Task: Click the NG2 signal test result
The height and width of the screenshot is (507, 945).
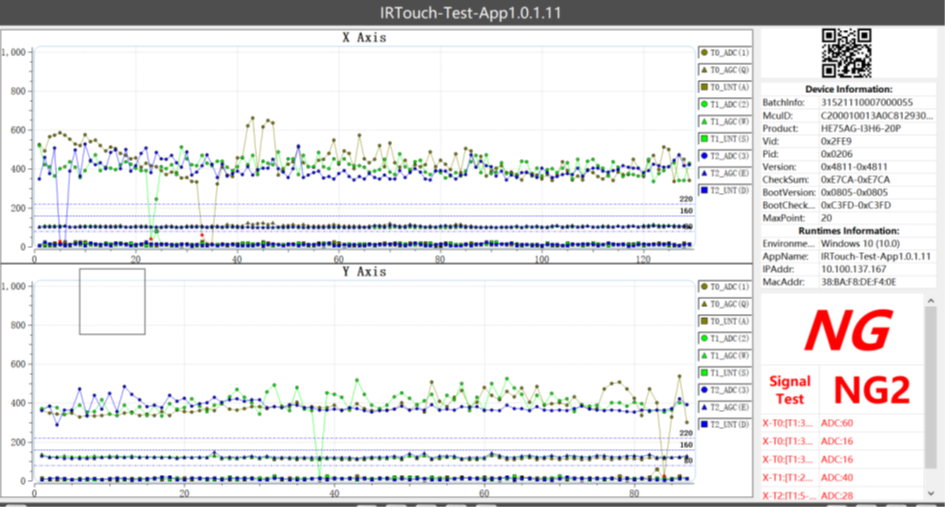Action: (871, 390)
